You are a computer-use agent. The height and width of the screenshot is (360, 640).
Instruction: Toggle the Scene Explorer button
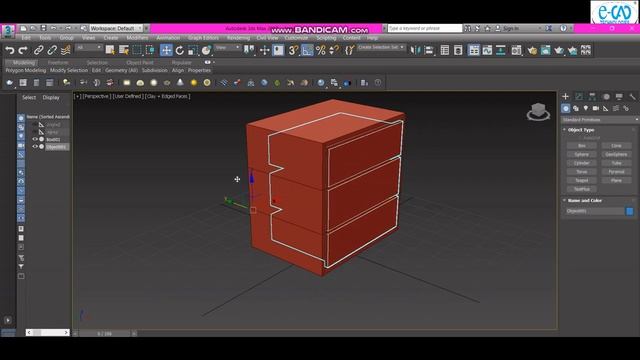[444, 50]
